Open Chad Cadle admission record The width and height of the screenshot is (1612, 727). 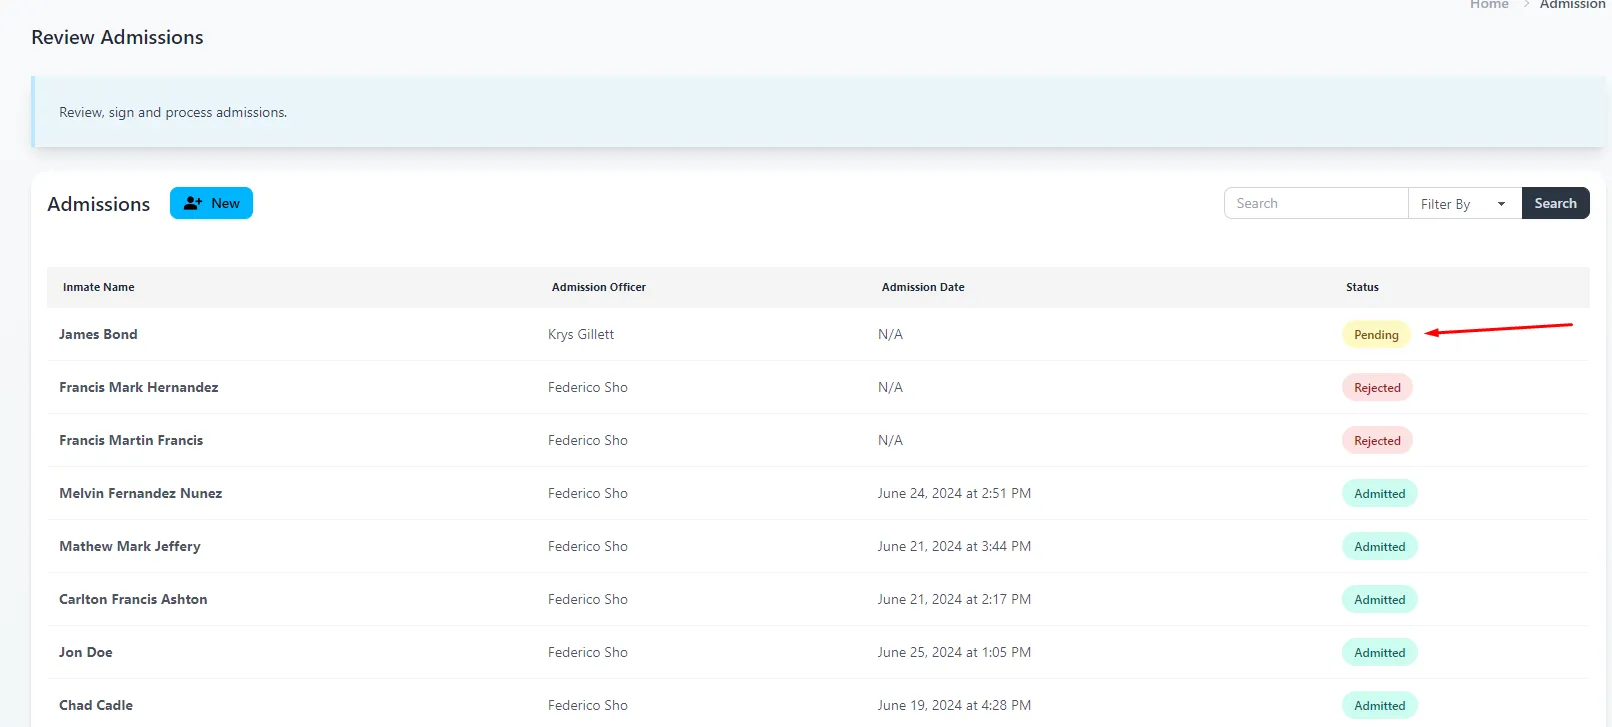coord(96,705)
